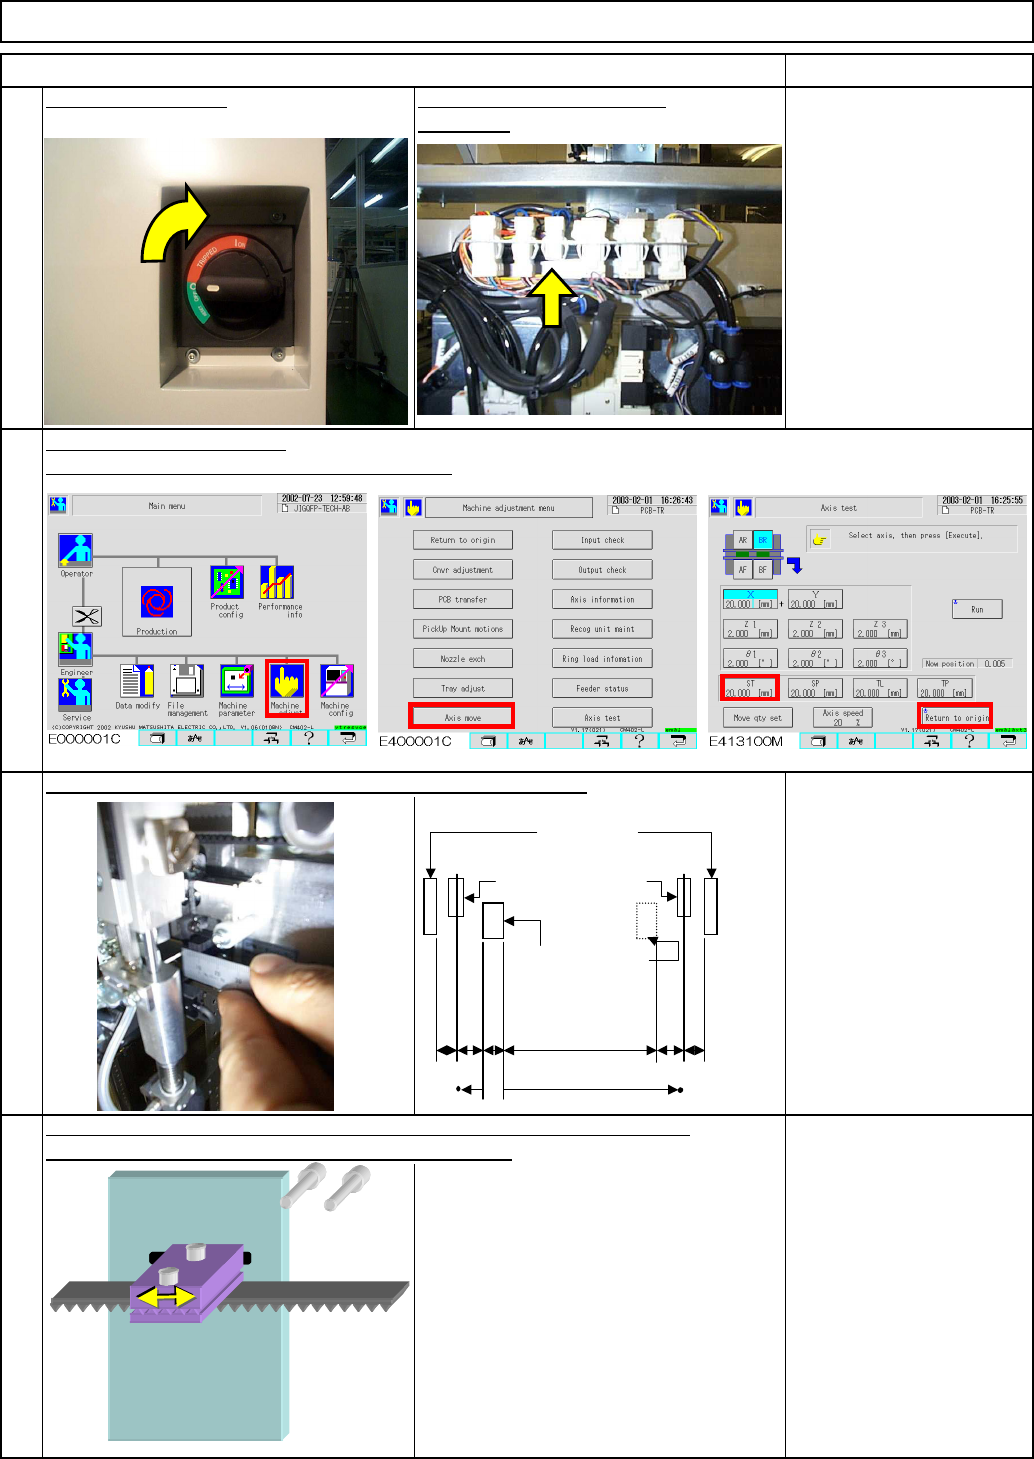The image size is (1034, 1459).
Task: Click return arrow in Machine adjustment menu toolbar
Action: tap(677, 741)
